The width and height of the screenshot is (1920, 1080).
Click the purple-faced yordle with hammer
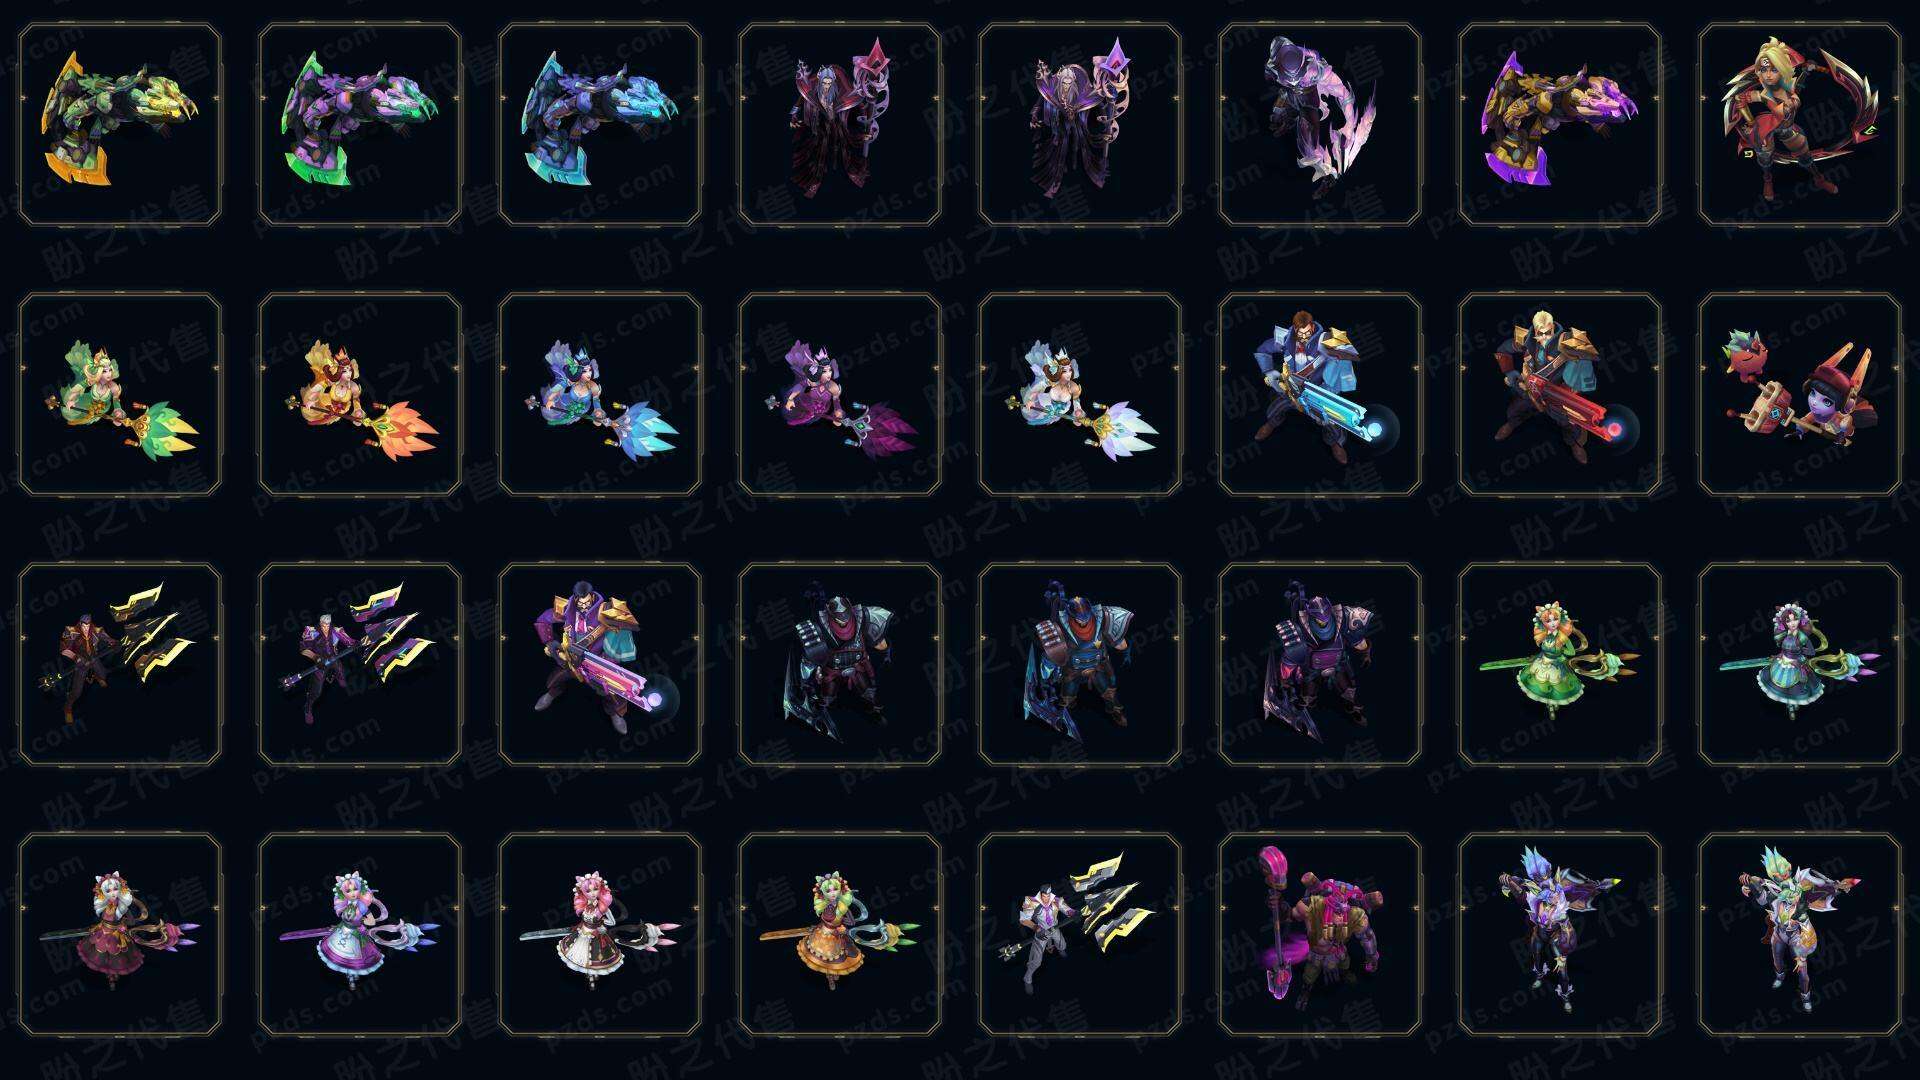[x=1800, y=394]
